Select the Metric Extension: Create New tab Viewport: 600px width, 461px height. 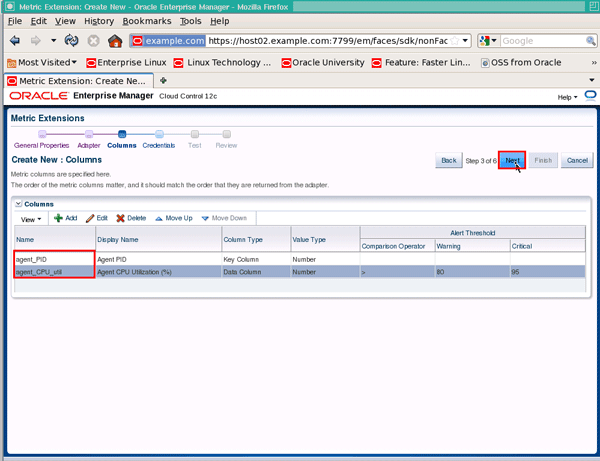[x=79, y=81]
